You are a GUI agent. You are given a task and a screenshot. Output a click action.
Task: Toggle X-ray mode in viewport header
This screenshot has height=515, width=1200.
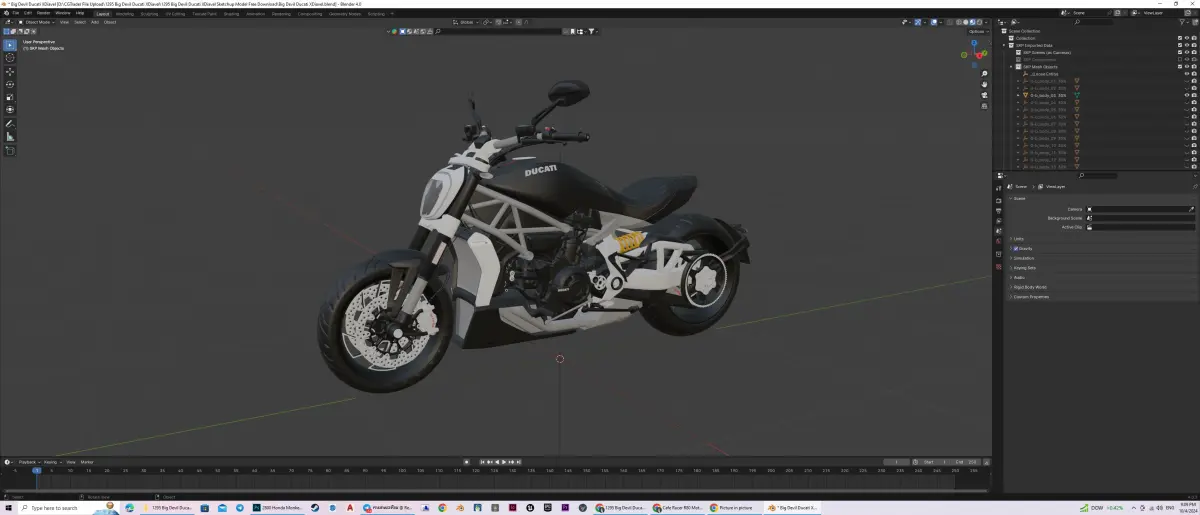pos(949,21)
